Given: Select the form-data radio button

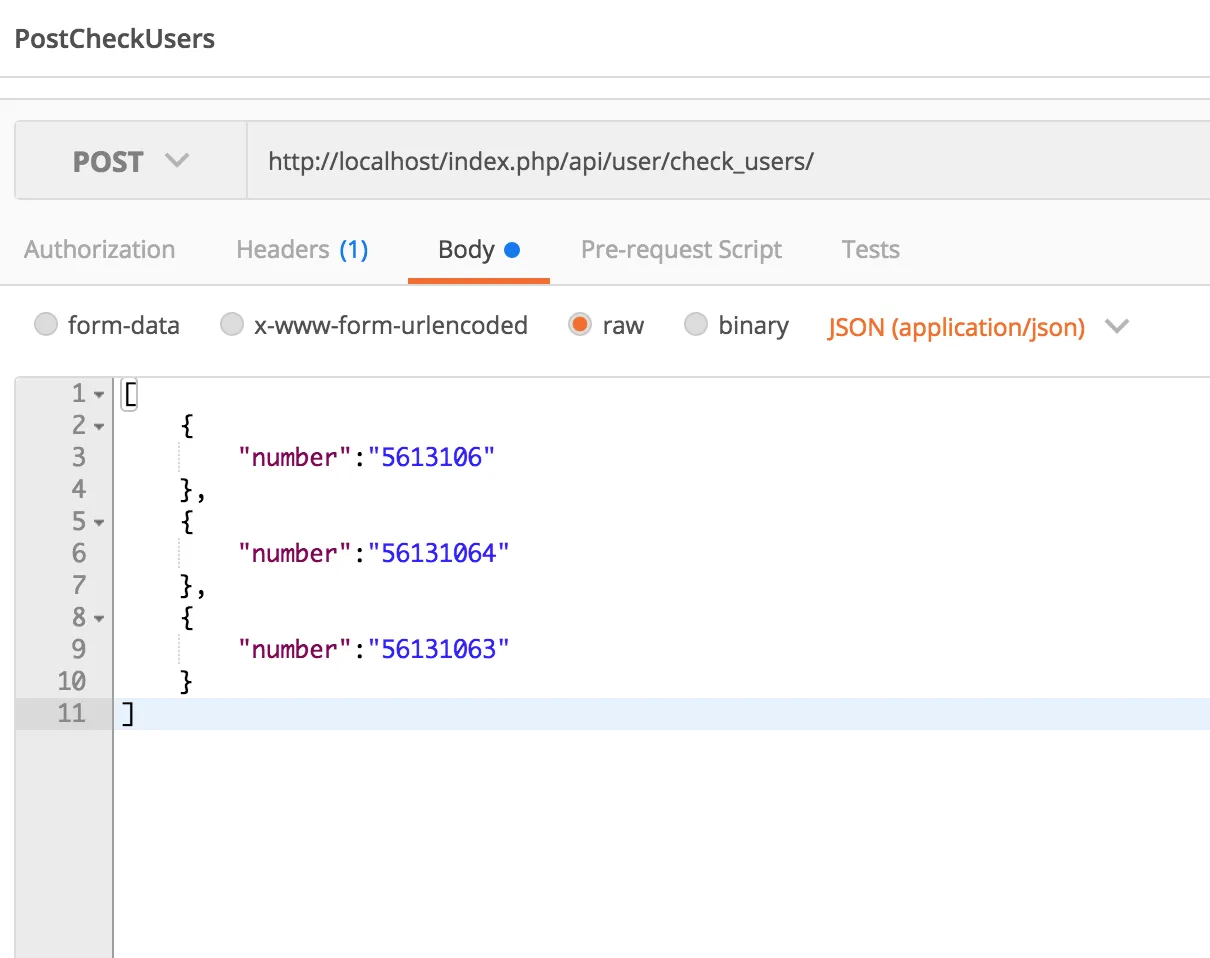Looking at the screenshot, I should click(46, 325).
